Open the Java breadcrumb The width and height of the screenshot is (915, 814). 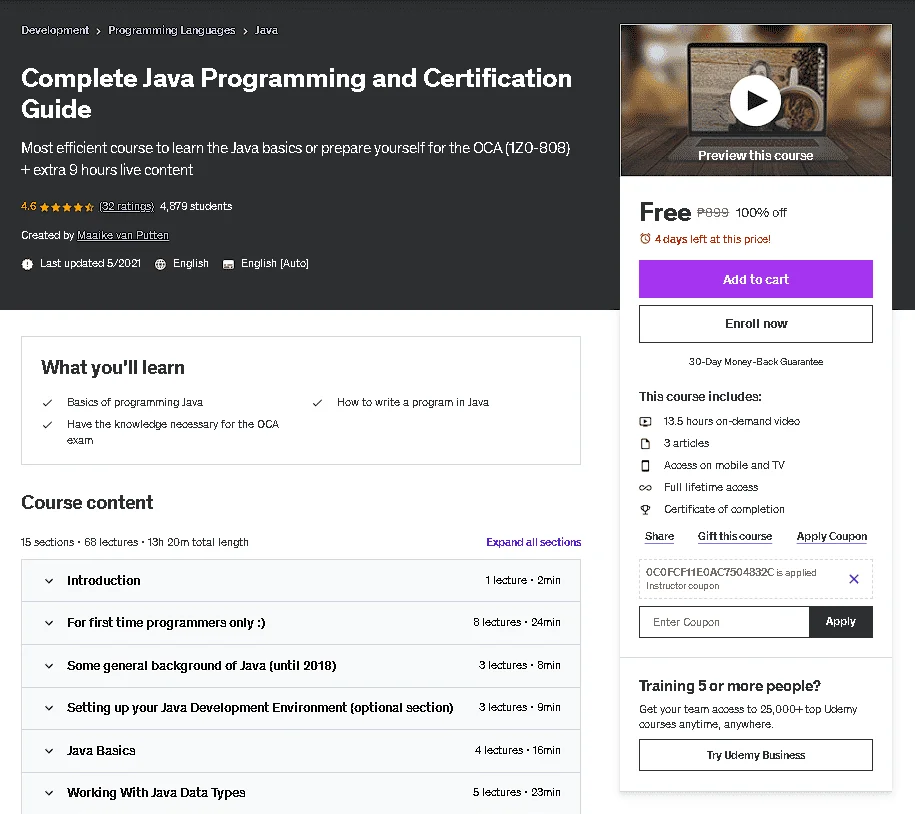pyautogui.click(x=266, y=30)
